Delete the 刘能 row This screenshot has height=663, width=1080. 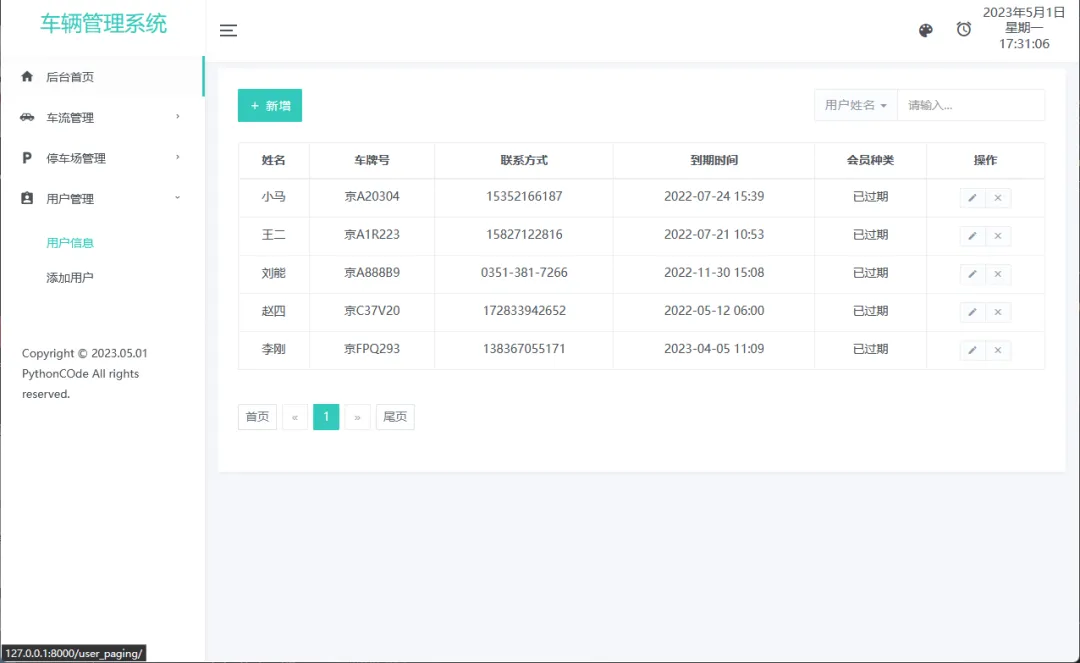pos(998,274)
